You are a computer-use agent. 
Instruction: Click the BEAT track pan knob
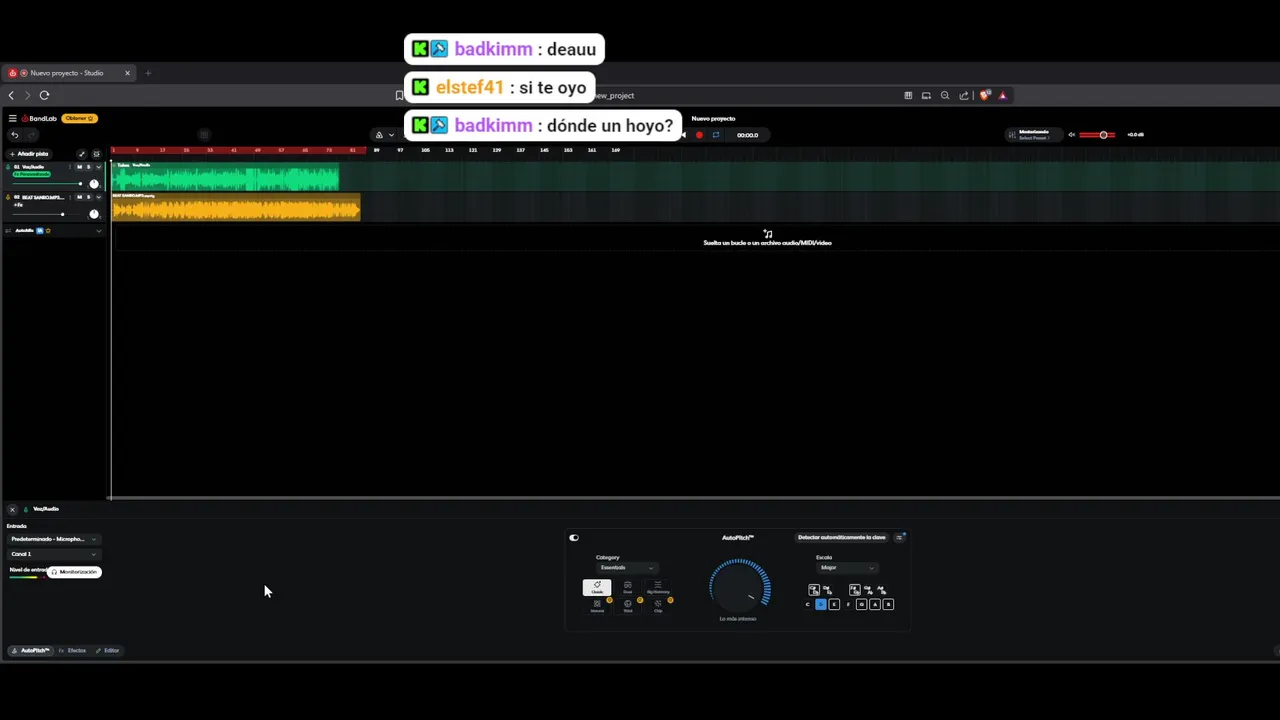click(x=94, y=214)
